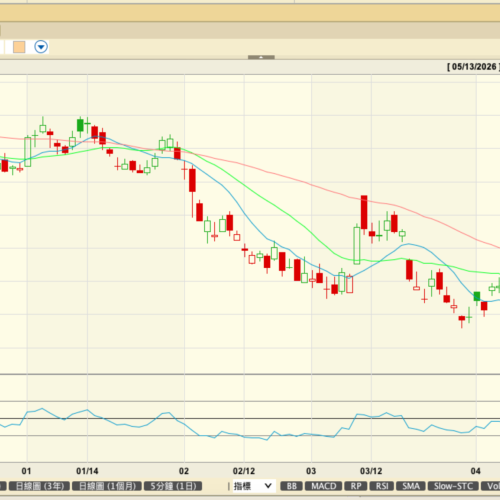This screenshot has width=500, height=500.
Task: Click the 05/13/2026 date label
Action: tap(474, 67)
